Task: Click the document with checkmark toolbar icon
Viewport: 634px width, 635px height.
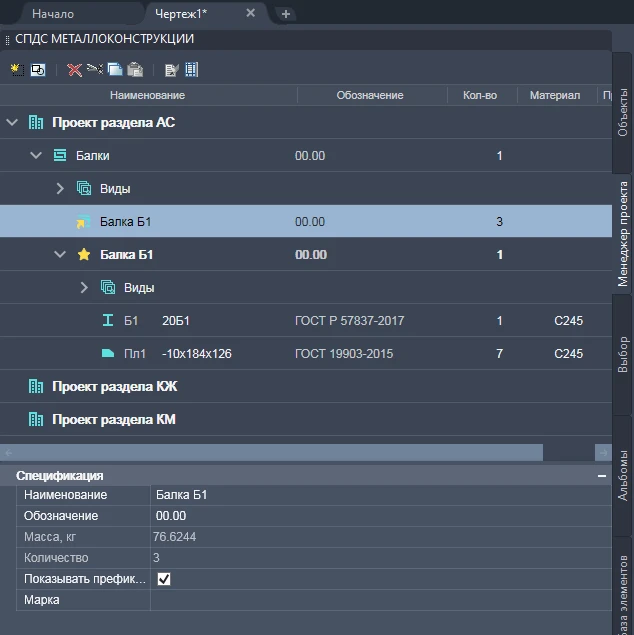Action: 171,70
